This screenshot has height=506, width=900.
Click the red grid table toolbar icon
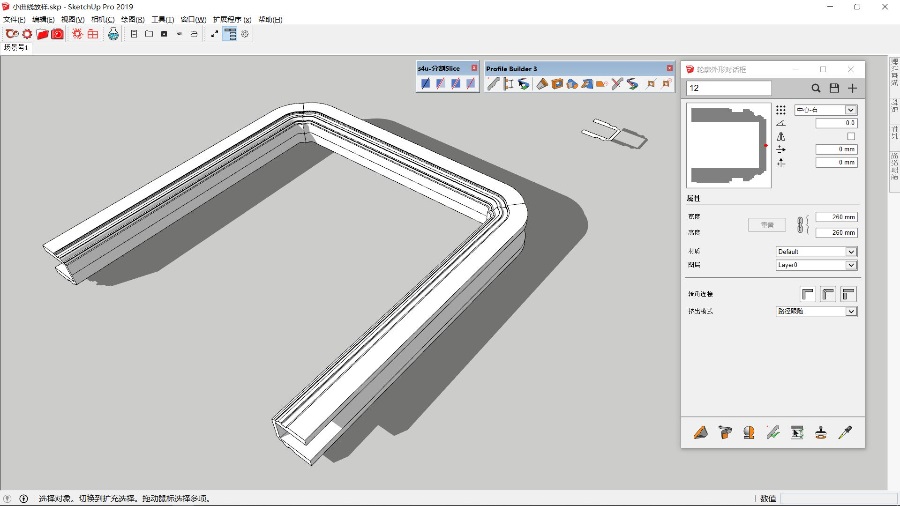tap(92, 34)
